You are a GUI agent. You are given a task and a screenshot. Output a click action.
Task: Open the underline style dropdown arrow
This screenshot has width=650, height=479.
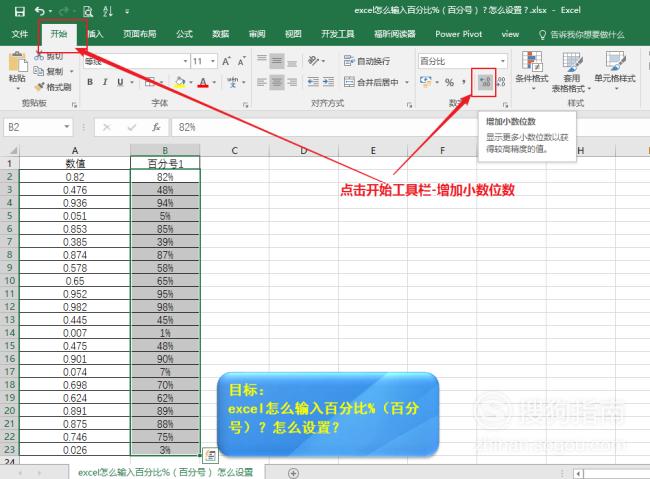coord(132,82)
